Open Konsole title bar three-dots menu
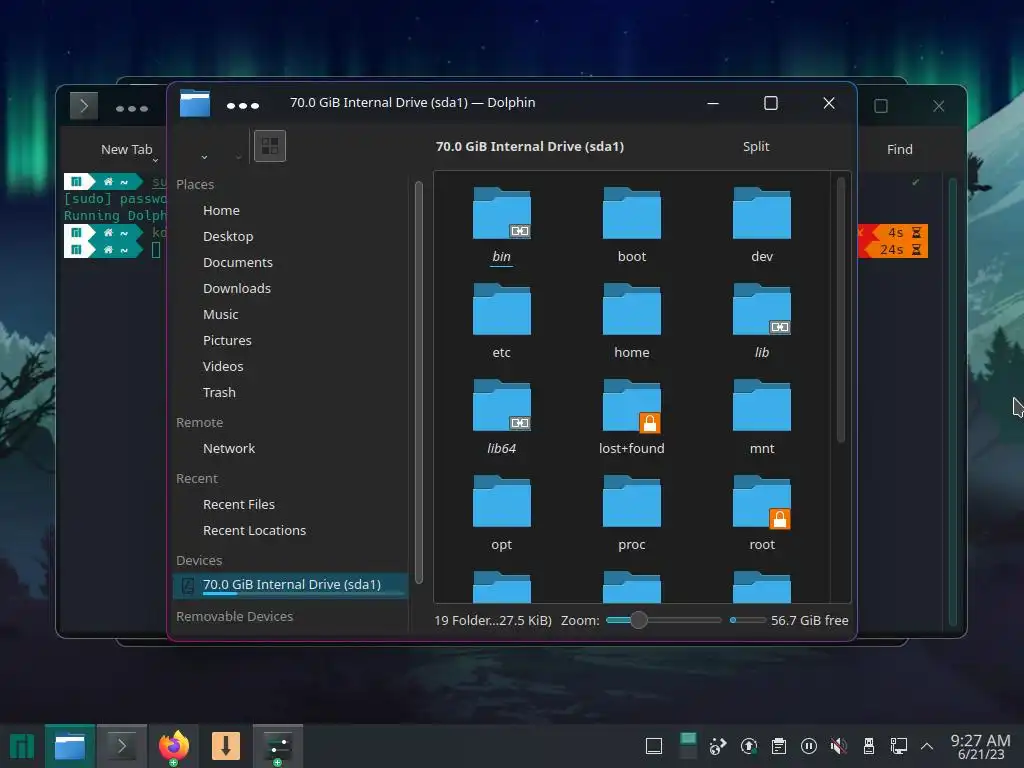This screenshot has width=1024, height=768. 132,108
